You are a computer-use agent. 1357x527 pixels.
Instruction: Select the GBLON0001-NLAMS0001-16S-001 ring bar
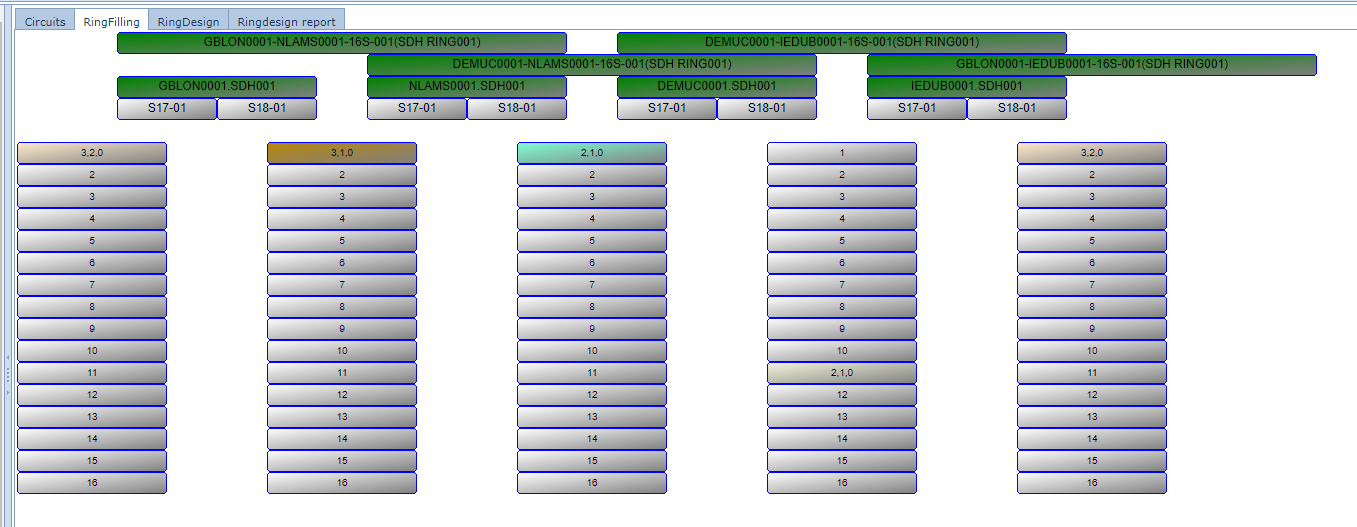341,43
